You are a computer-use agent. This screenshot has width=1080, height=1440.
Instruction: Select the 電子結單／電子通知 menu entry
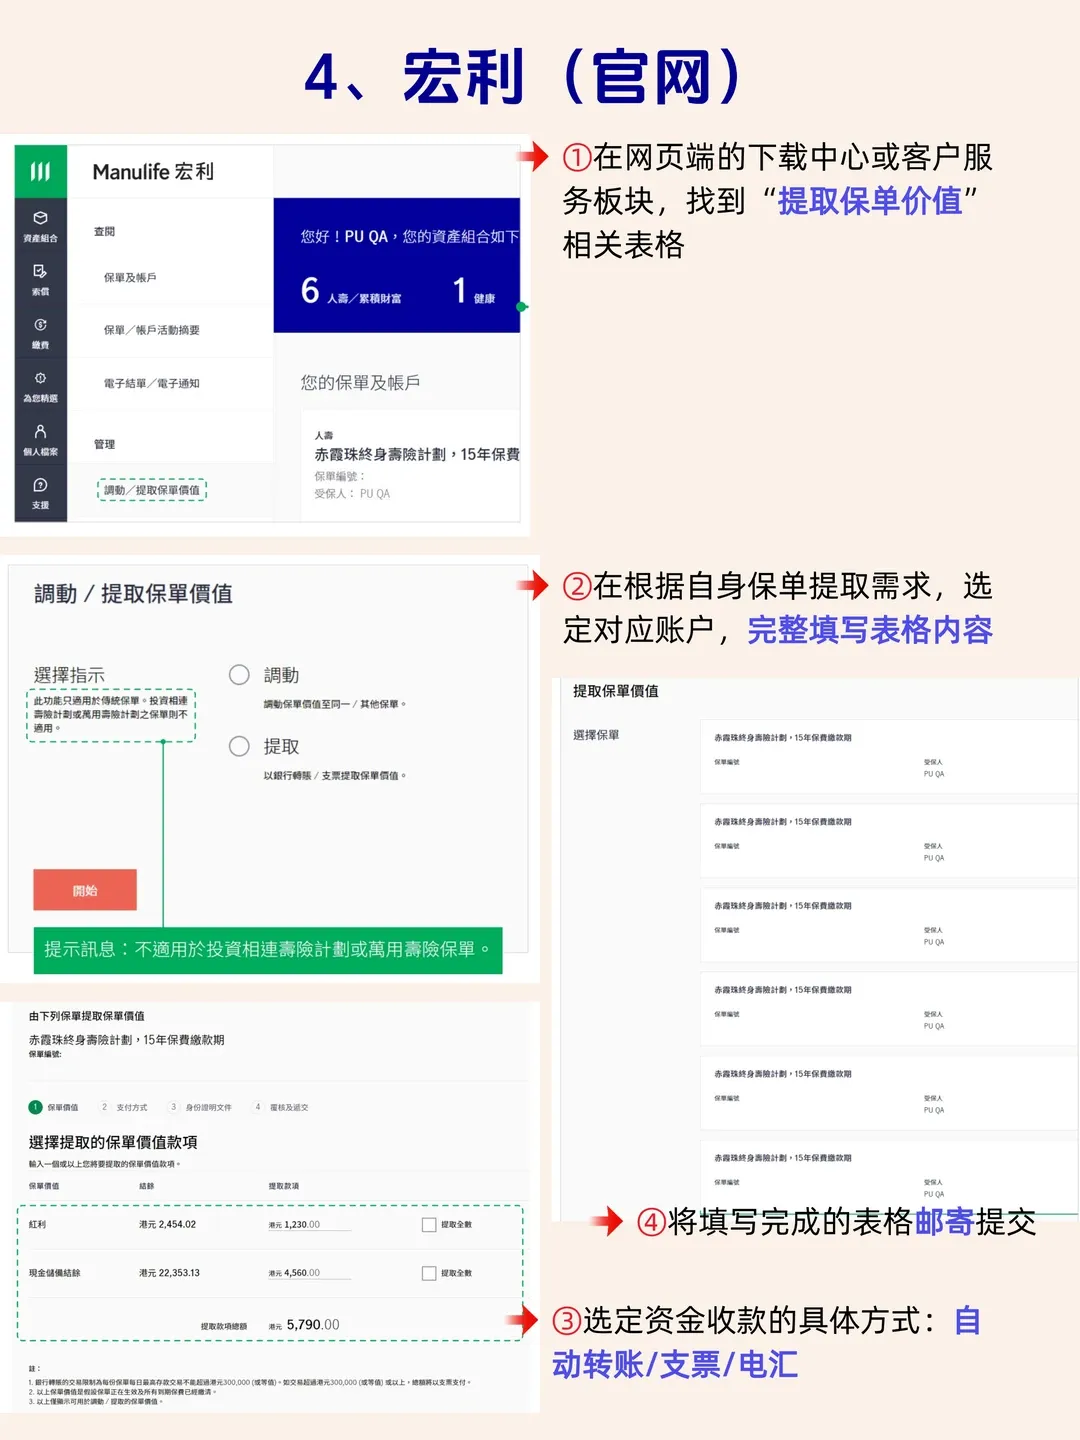click(152, 383)
